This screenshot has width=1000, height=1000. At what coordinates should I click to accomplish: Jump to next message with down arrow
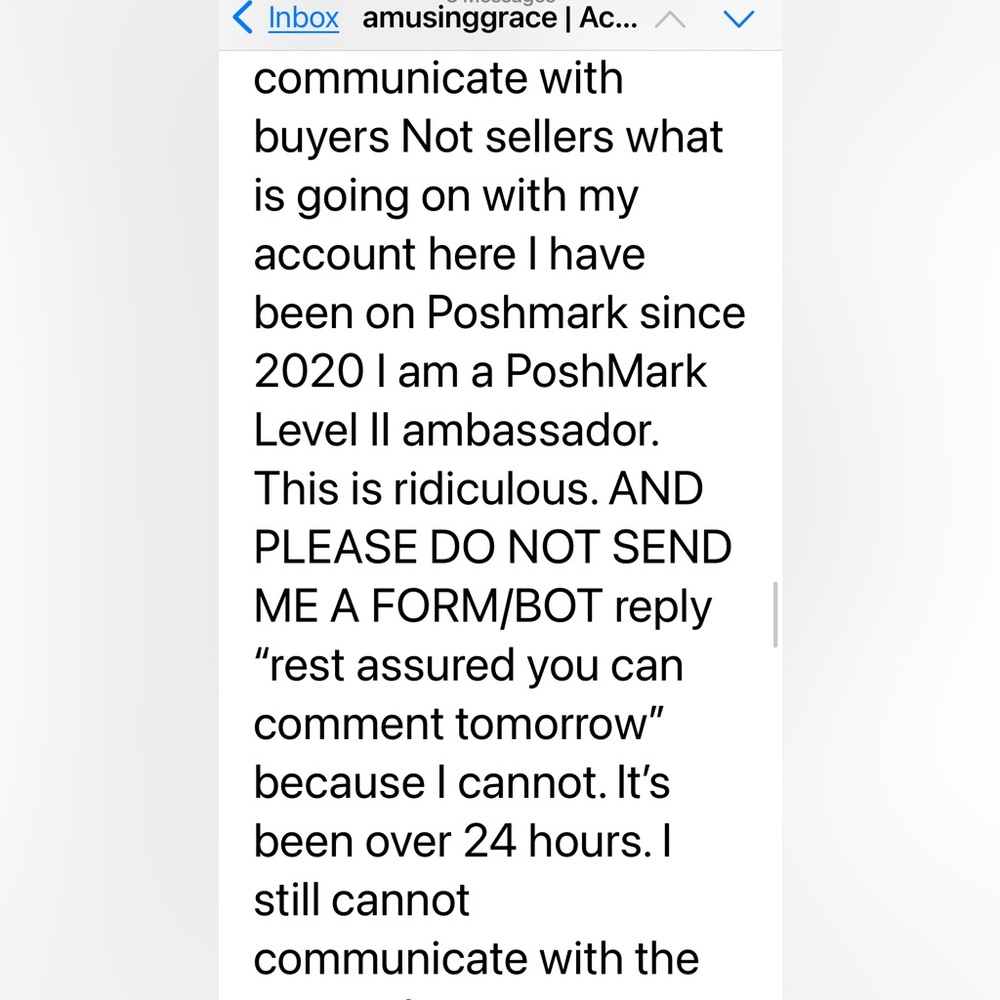[x=737, y=19]
